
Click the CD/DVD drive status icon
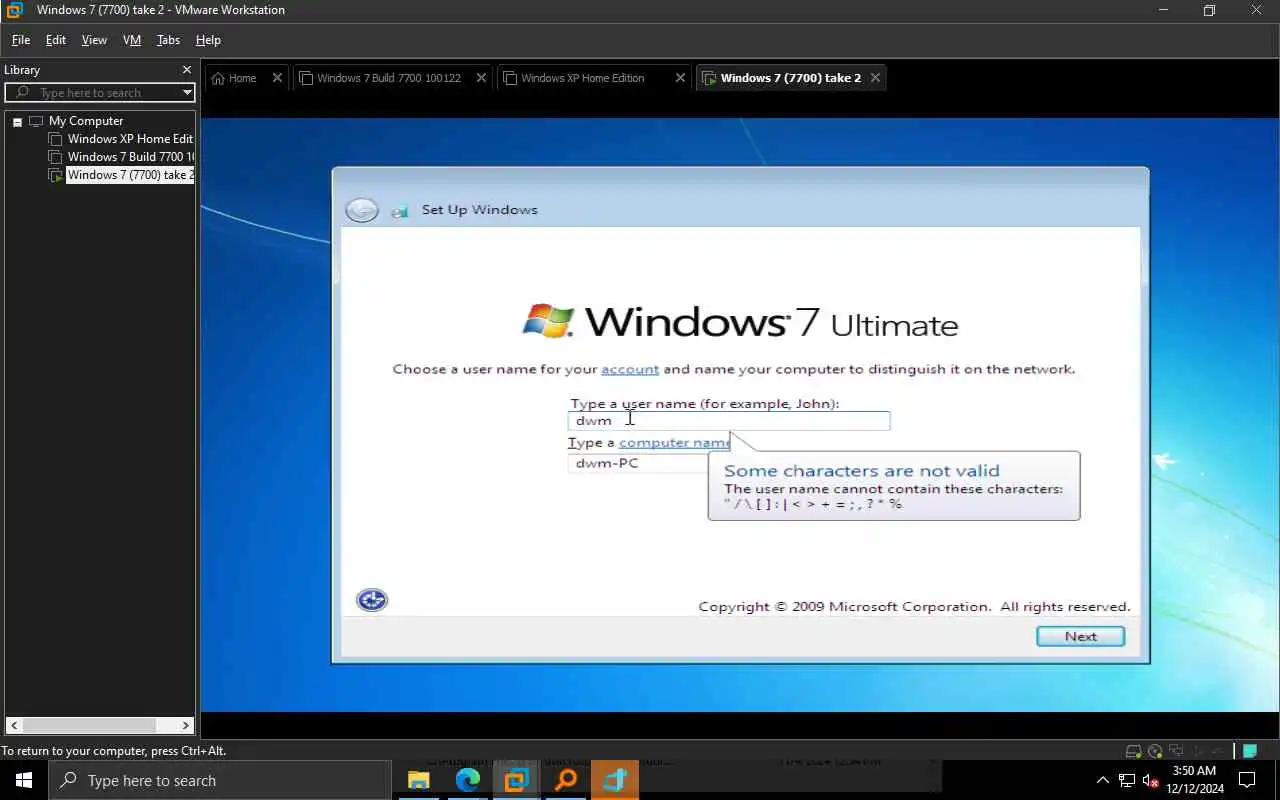click(1155, 751)
